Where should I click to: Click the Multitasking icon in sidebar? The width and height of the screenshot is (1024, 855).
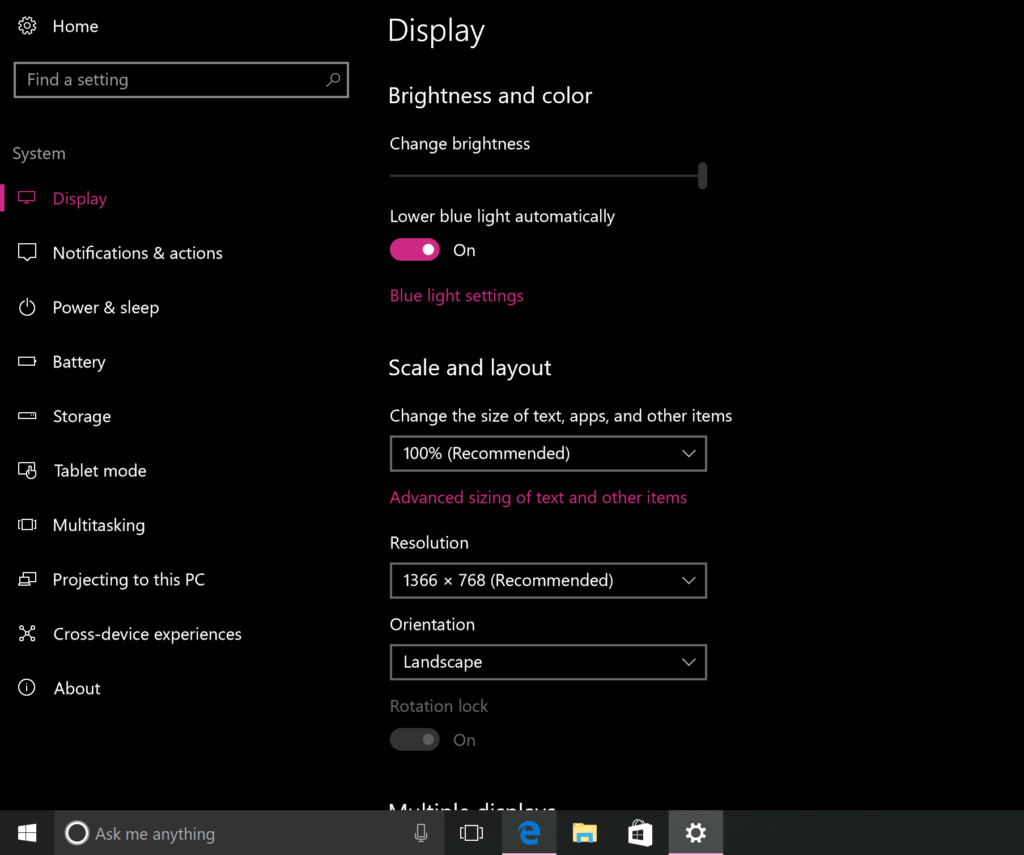pos(27,524)
